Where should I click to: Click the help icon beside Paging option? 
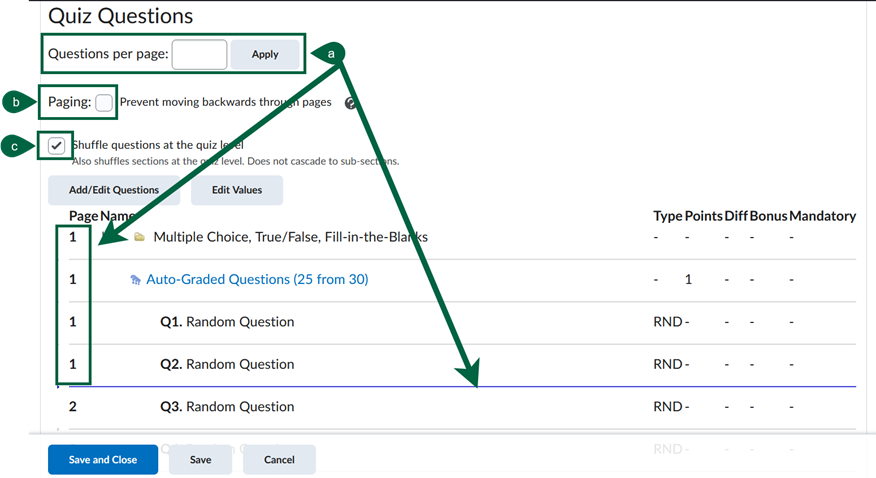[351, 103]
